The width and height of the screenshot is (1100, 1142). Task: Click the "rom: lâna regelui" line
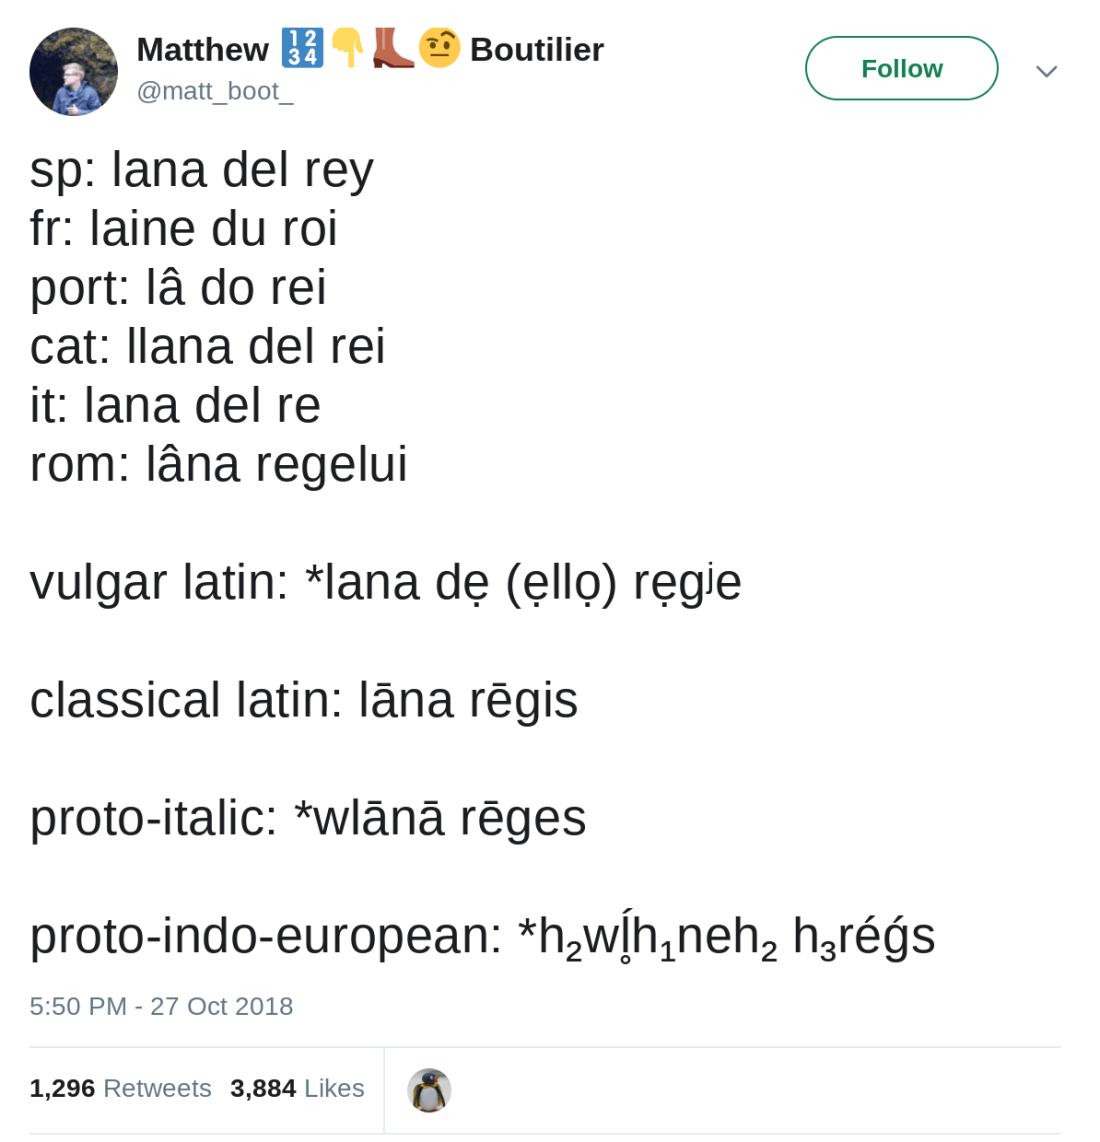tap(219, 464)
